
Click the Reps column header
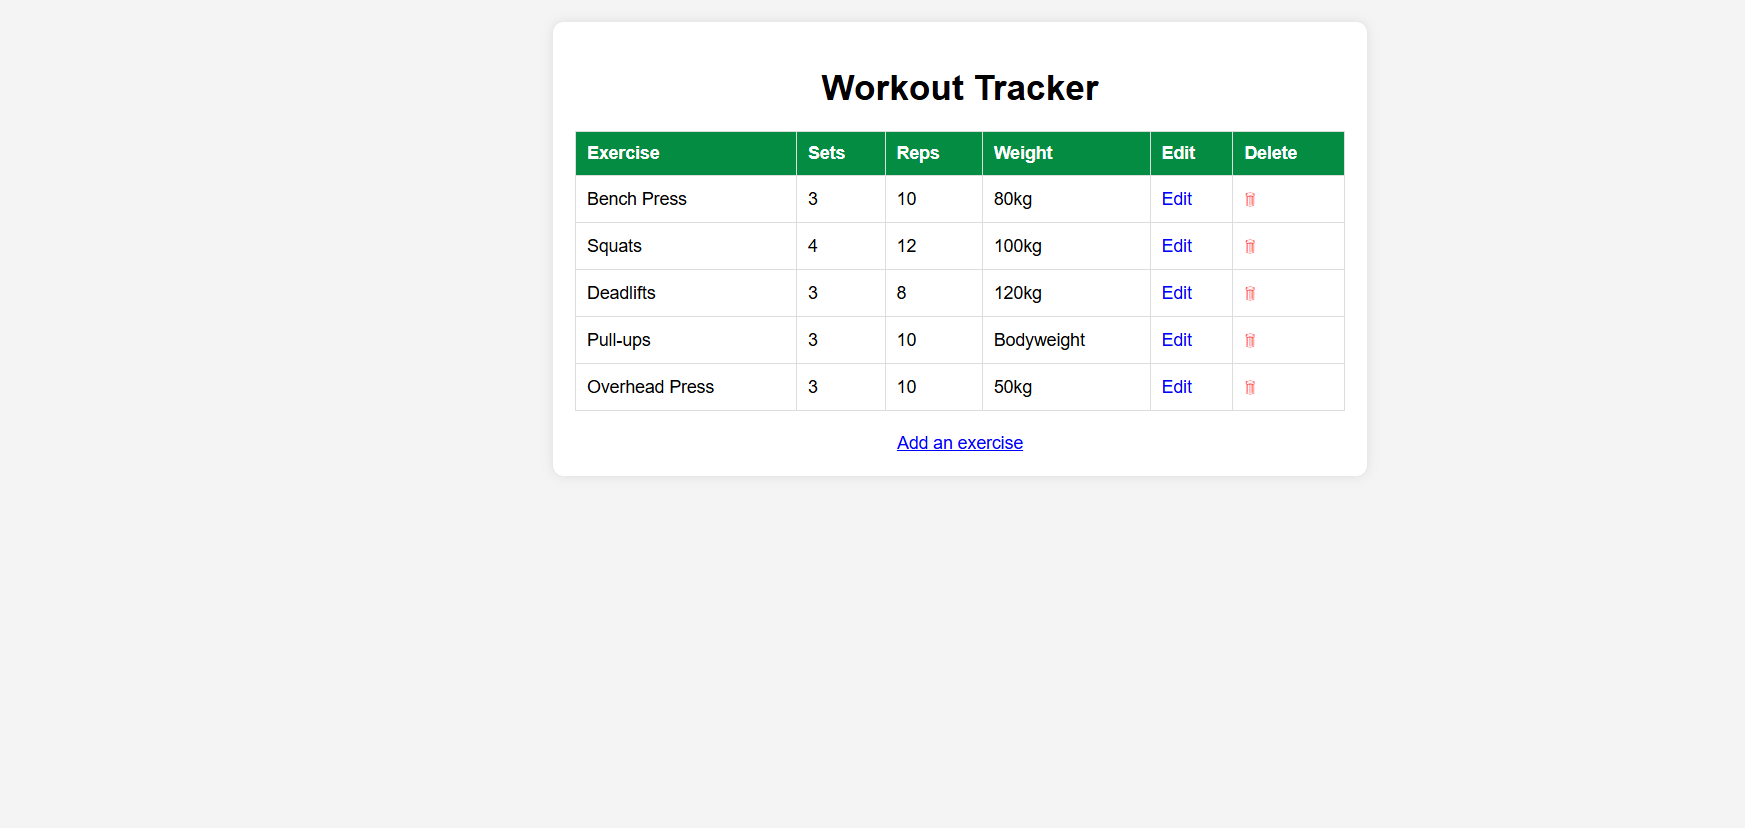[934, 153]
